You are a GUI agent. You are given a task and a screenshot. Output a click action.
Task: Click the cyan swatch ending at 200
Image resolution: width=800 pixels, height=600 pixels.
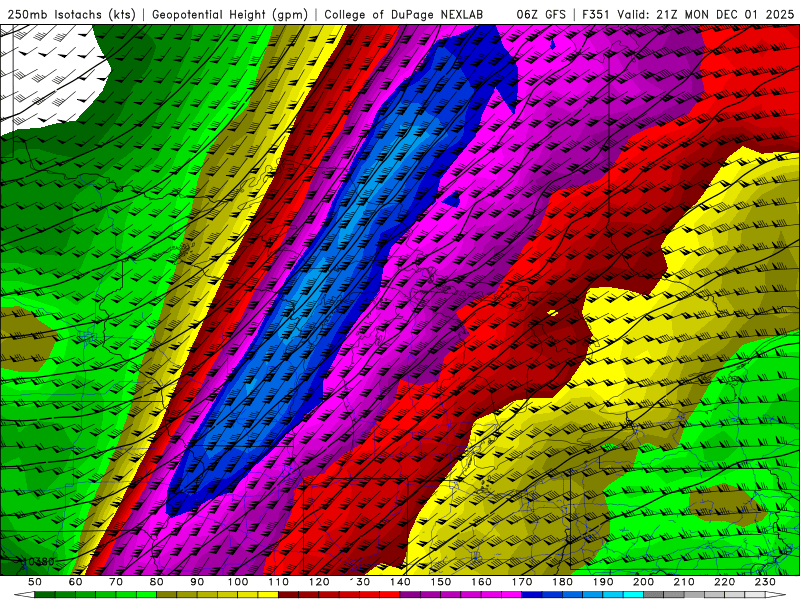point(633,594)
